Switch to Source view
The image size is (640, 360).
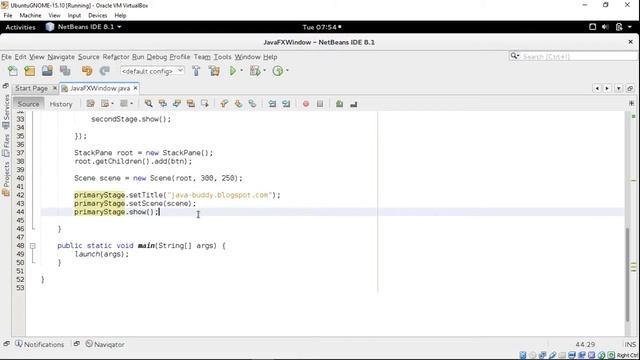point(28,104)
